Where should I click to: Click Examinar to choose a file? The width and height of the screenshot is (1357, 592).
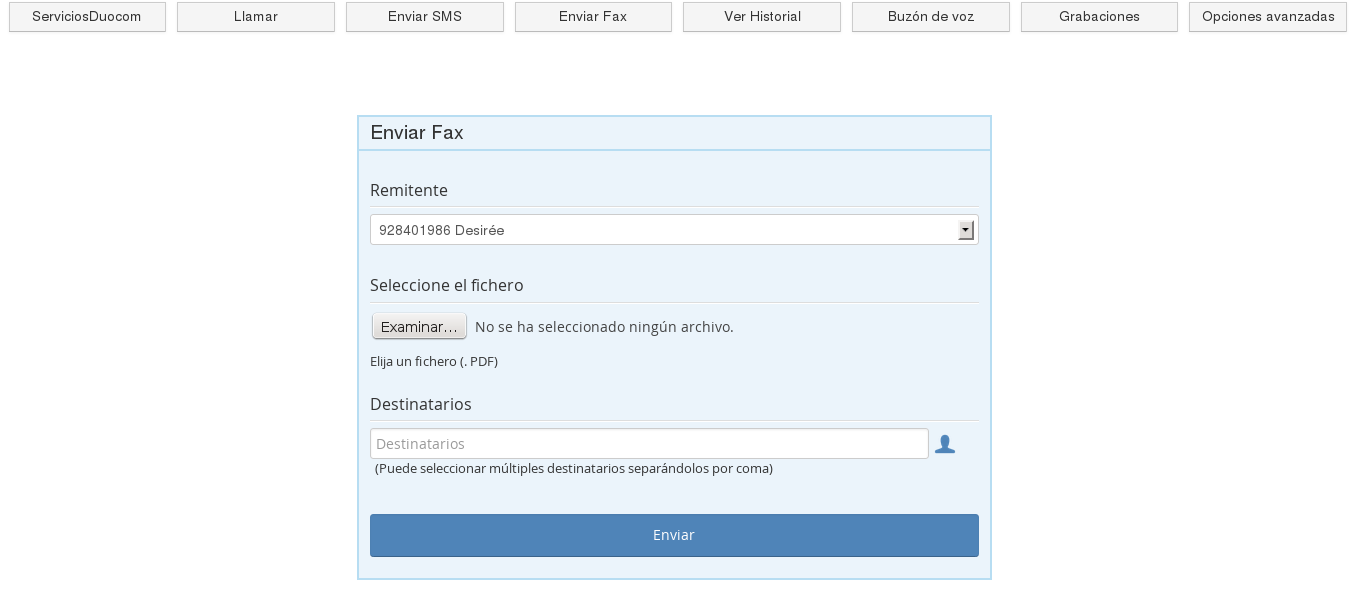tap(419, 326)
